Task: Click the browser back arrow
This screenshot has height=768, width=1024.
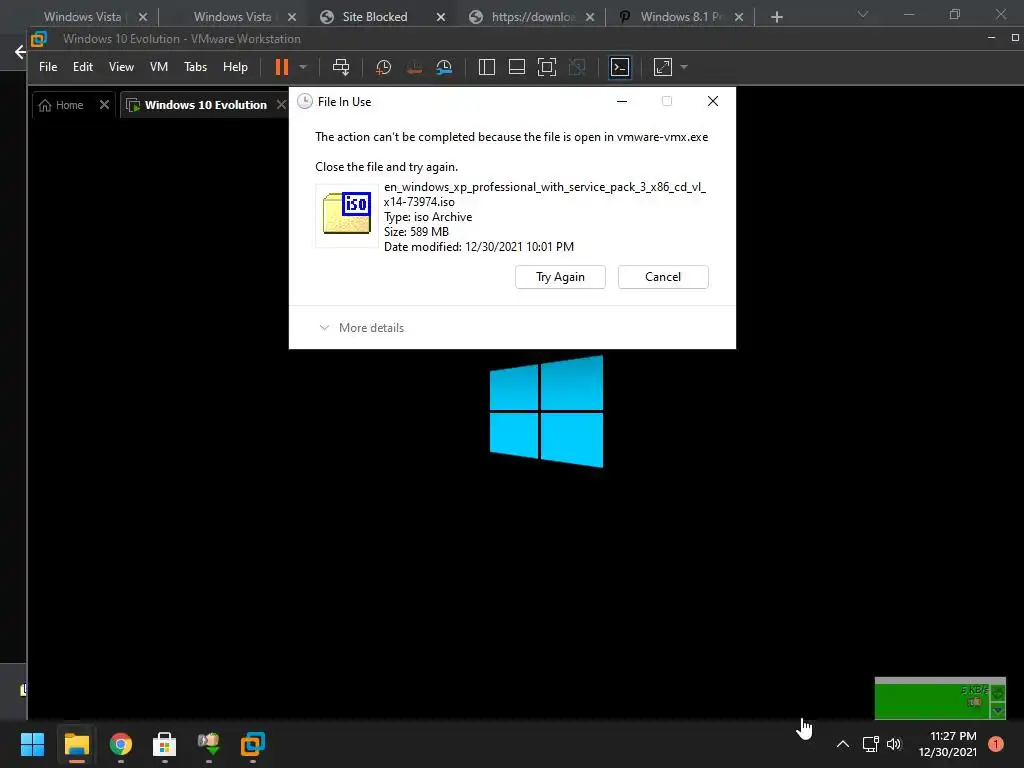Action: tap(20, 52)
